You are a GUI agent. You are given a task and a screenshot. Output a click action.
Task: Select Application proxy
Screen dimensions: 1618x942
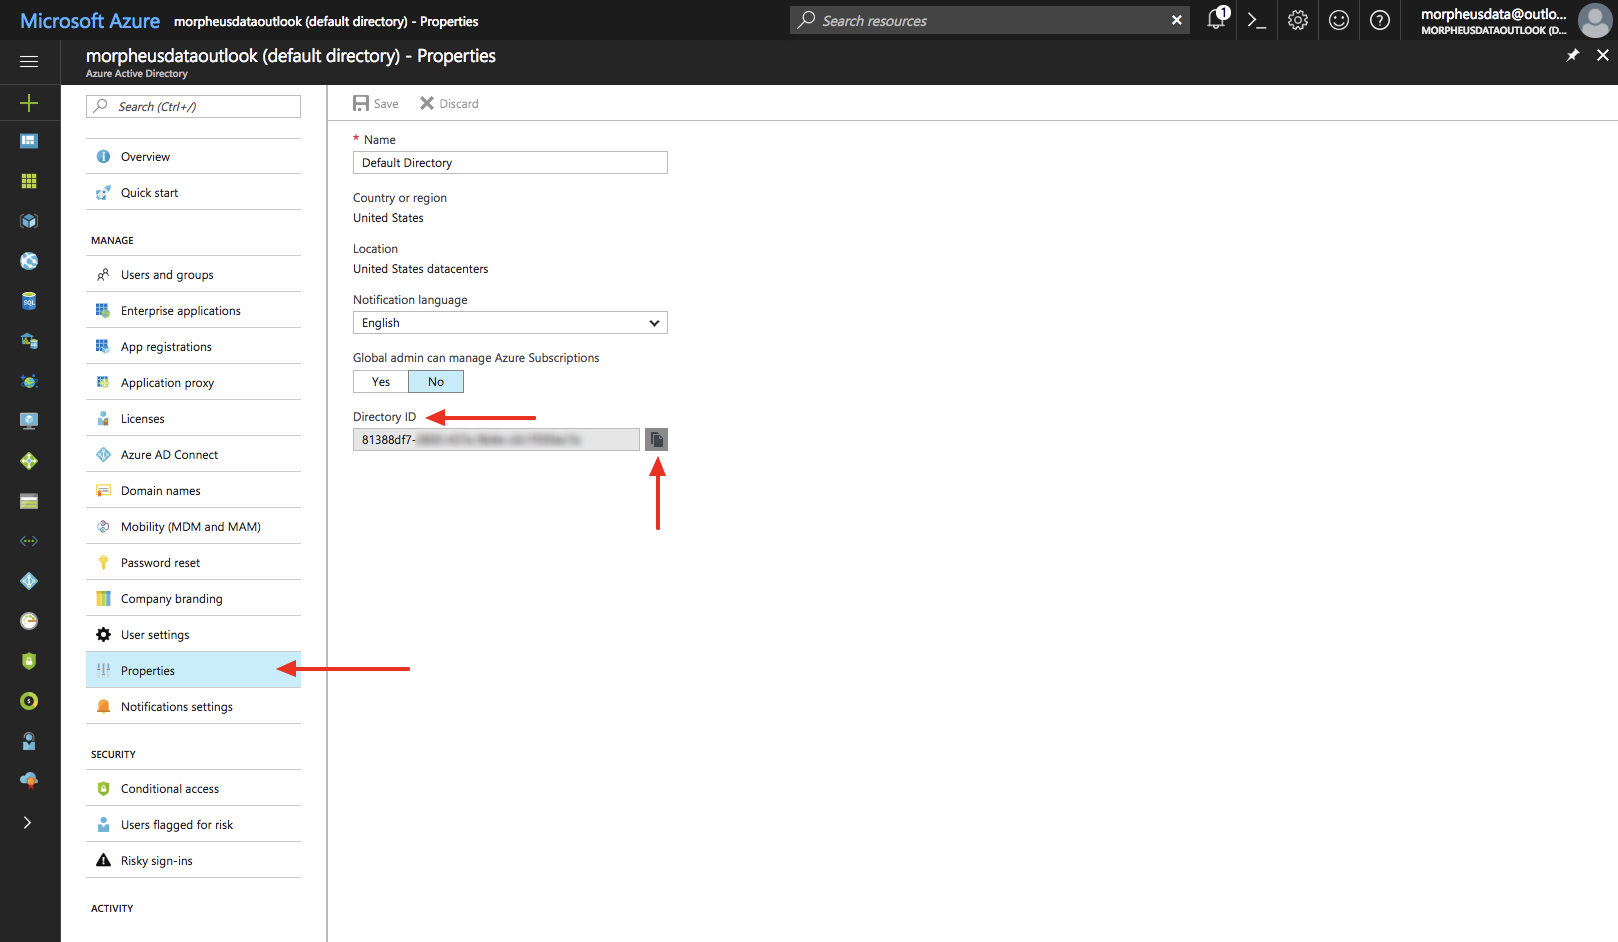click(x=194, y=383)
